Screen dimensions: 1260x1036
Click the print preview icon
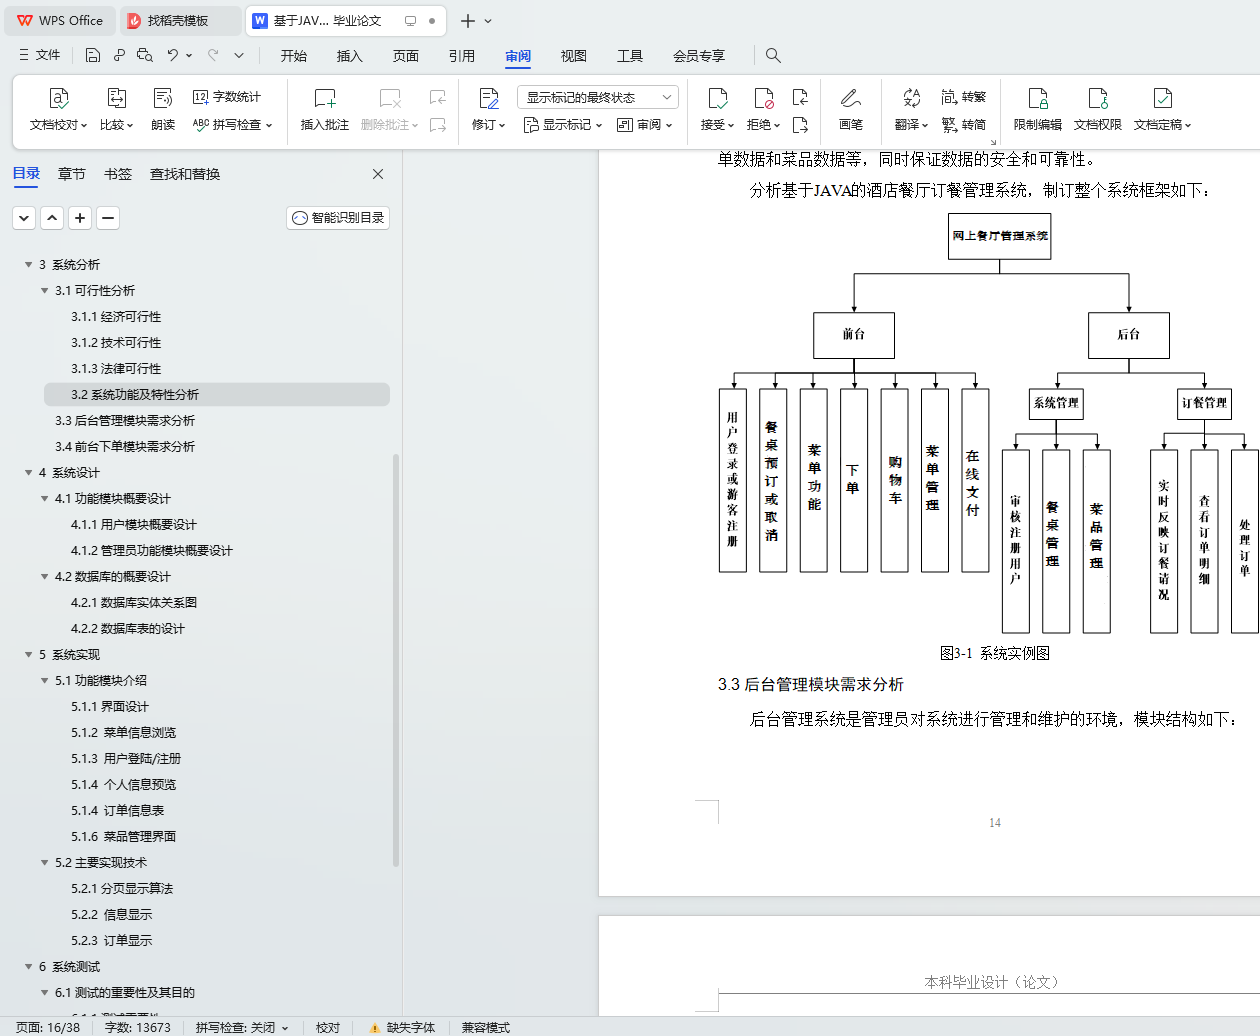click(x=145, y=55)
